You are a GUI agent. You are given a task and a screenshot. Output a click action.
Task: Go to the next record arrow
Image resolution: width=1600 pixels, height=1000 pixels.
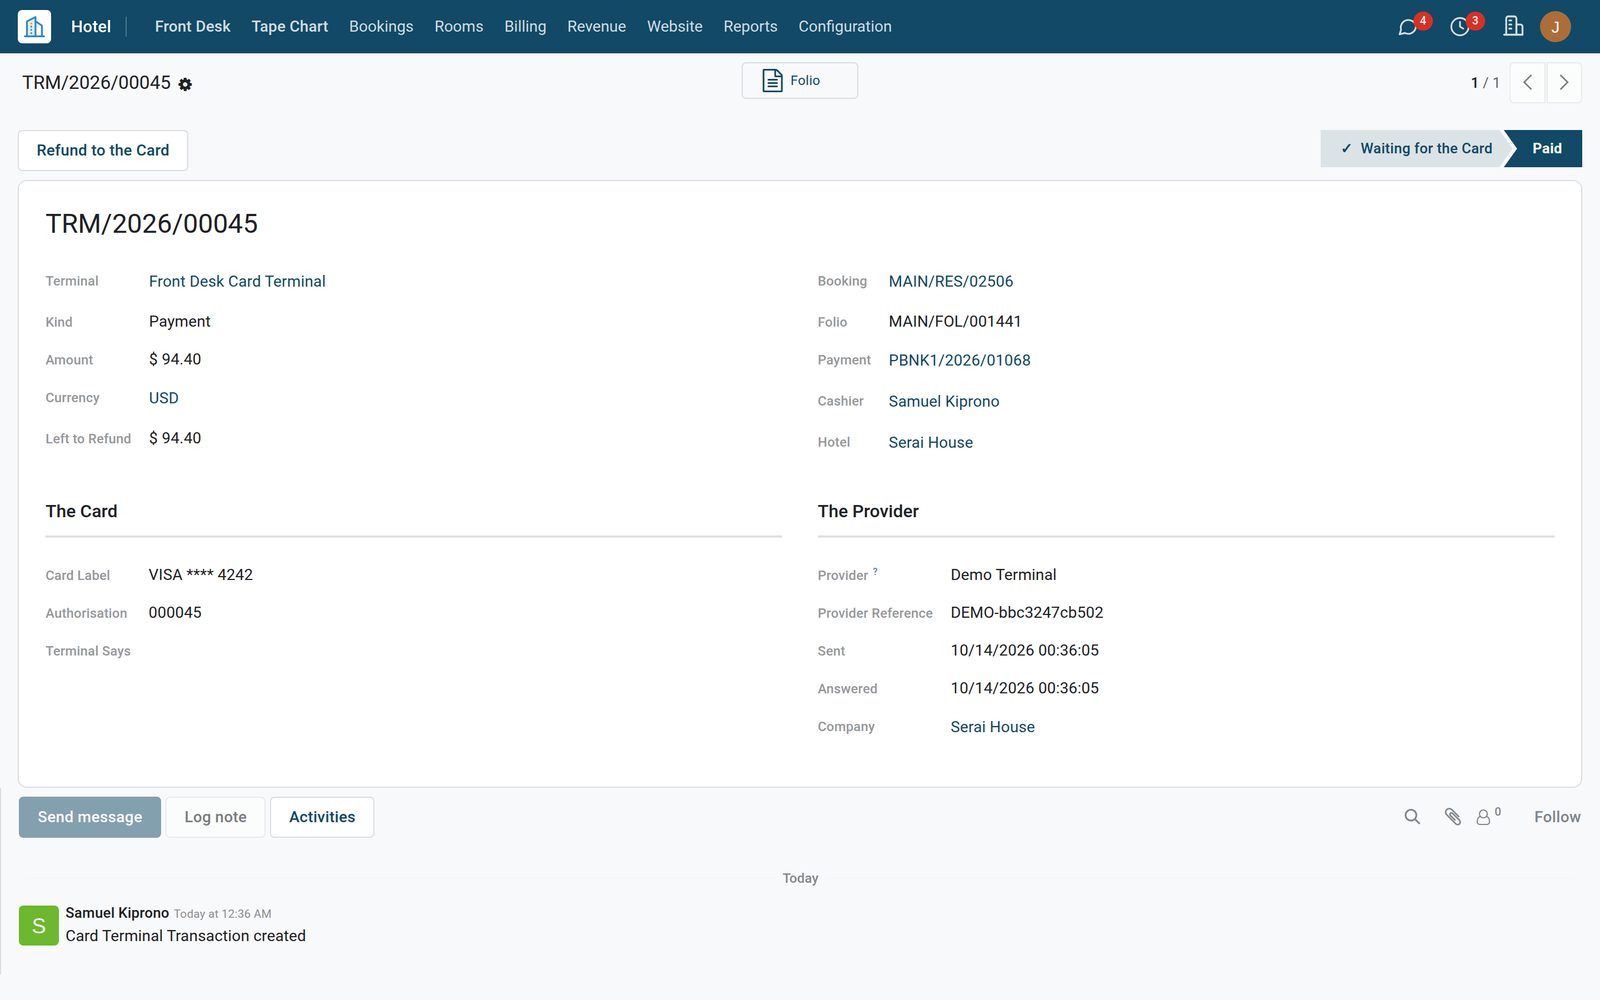pyautogui.click(x=1564, y=83)
